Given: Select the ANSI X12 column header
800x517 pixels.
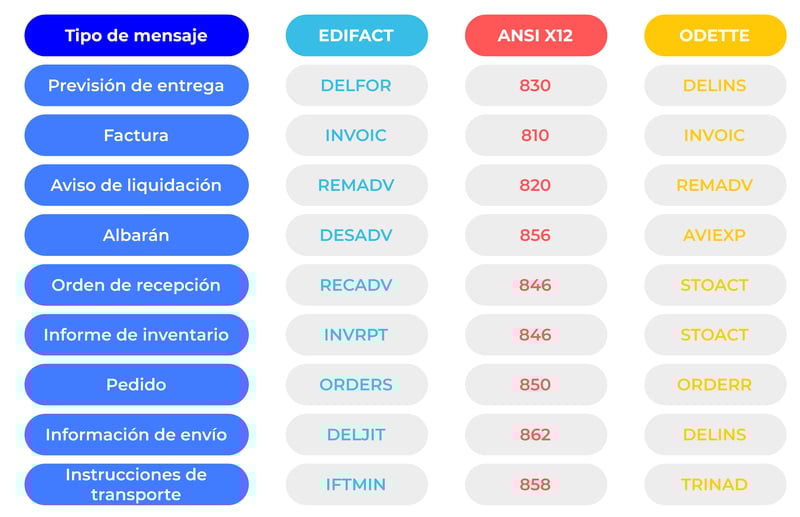Looking at the screenshot, I should pos(536,35).
